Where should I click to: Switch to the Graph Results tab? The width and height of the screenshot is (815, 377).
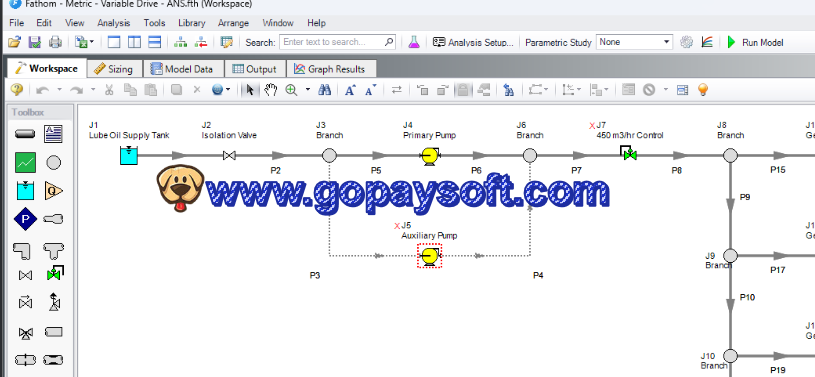pyautogui.click(x=330, y=69)
